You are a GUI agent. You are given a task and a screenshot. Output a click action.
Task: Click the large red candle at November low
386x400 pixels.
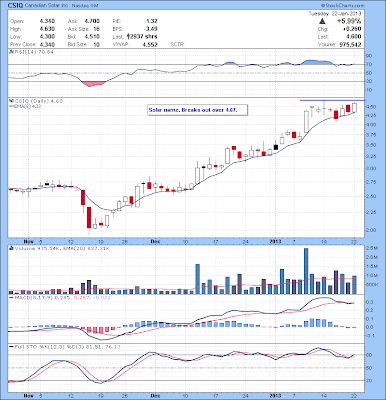click(x=89, y=217)
